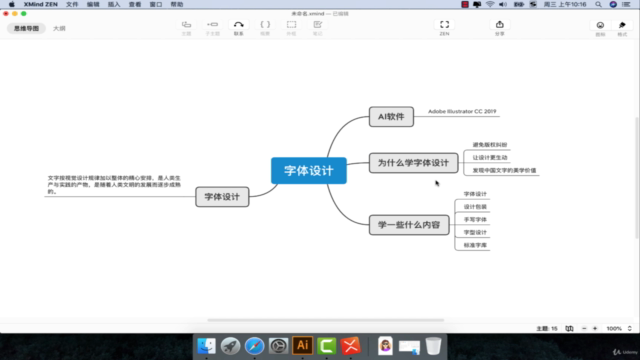This screenshot has height=360, width=640.
Task: Open the volume control in the menu bar
Action: point(503,4)
